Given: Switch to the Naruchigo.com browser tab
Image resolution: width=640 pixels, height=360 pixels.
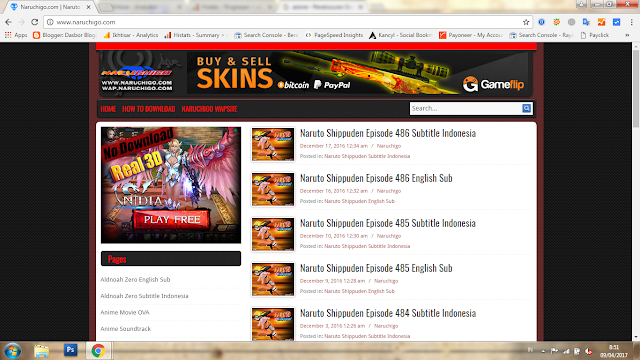Looking at the screenshot, I should click(x=49, y=7).
